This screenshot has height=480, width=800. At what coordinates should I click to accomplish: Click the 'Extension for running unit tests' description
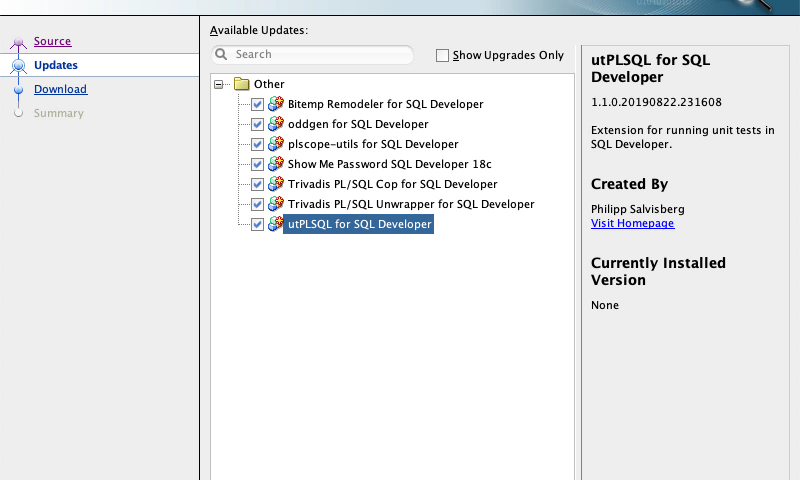coord(683,137)
